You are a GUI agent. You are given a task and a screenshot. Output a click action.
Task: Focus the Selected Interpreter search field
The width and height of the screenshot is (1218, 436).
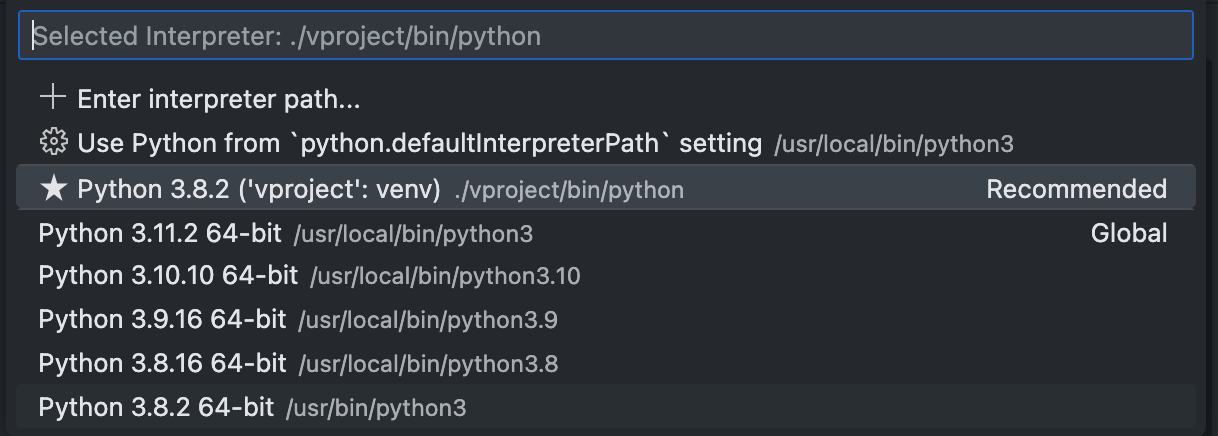[606, 36]
